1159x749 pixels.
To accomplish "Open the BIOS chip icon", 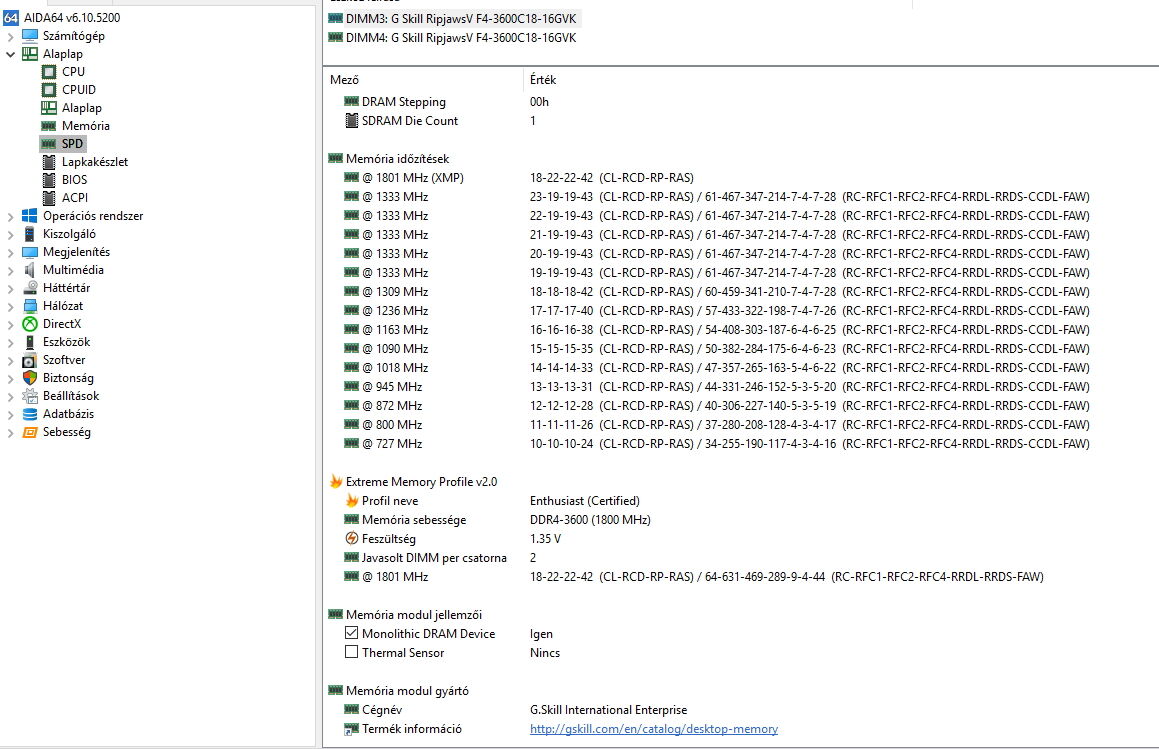I will [49, 180].
